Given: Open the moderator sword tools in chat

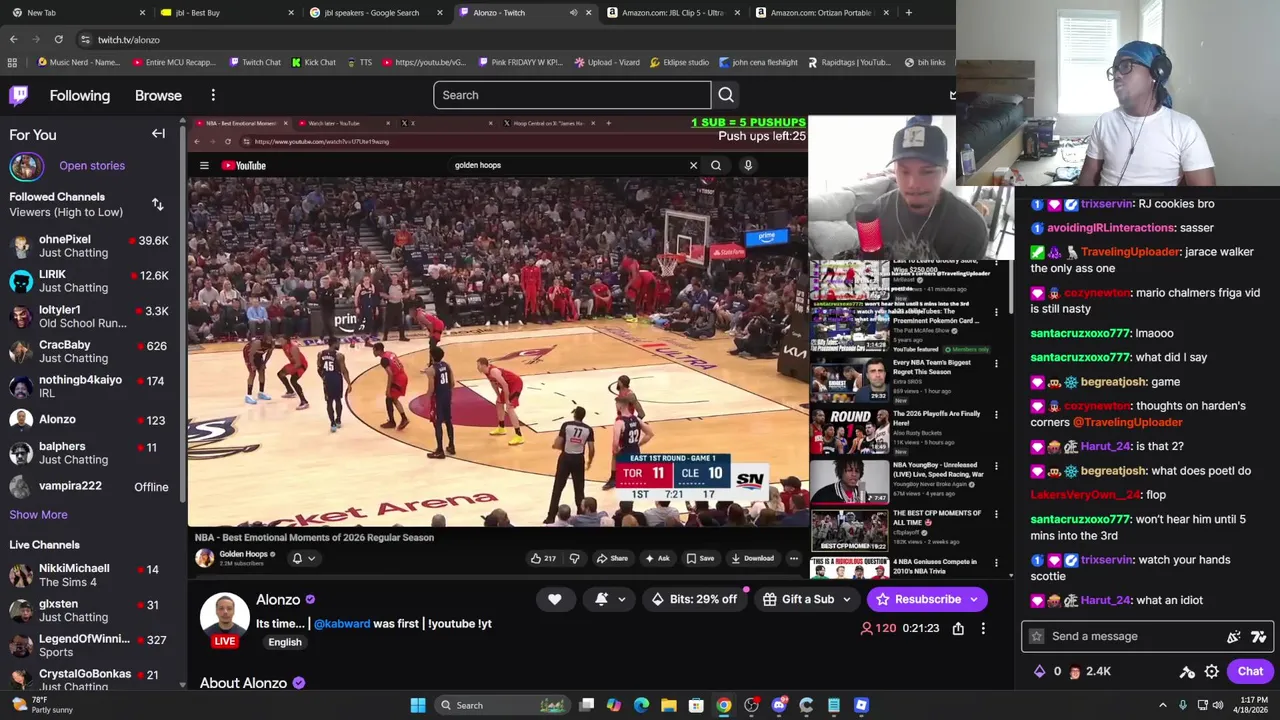Looking at the screenshot, I should pos(1187,672).
